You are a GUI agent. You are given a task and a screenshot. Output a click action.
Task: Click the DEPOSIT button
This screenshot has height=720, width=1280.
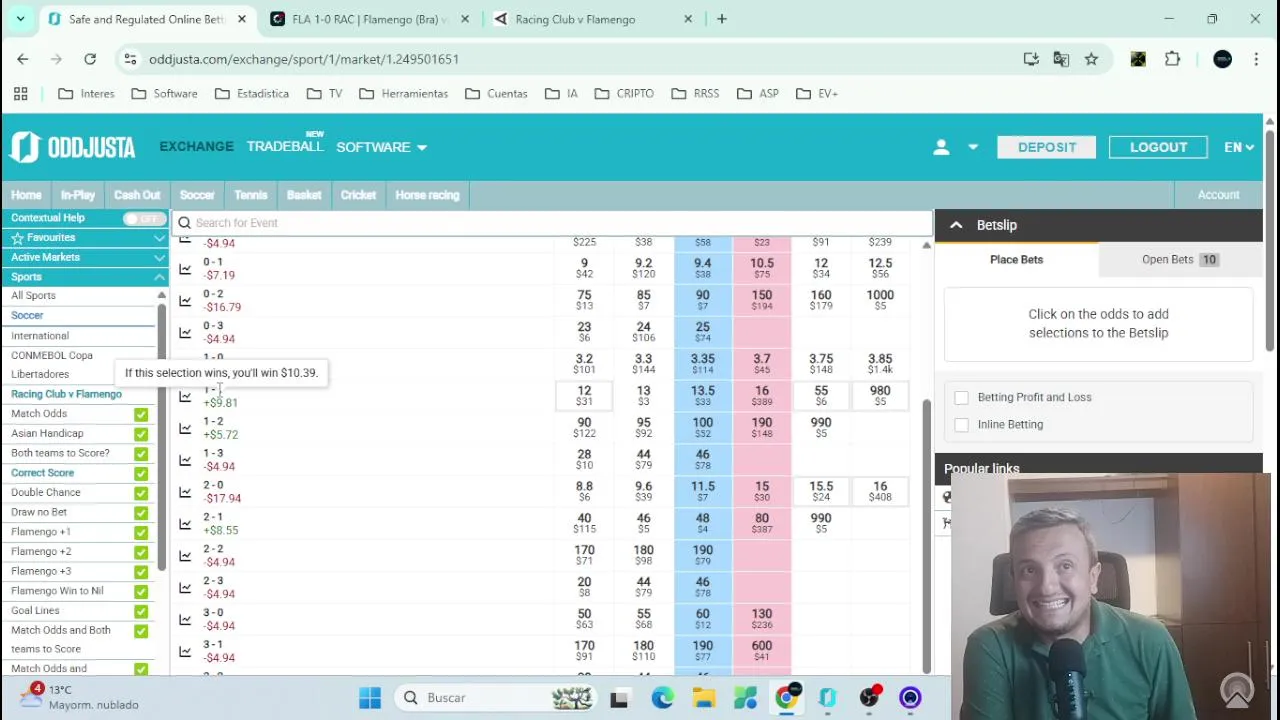click(x=1047, y=147)
